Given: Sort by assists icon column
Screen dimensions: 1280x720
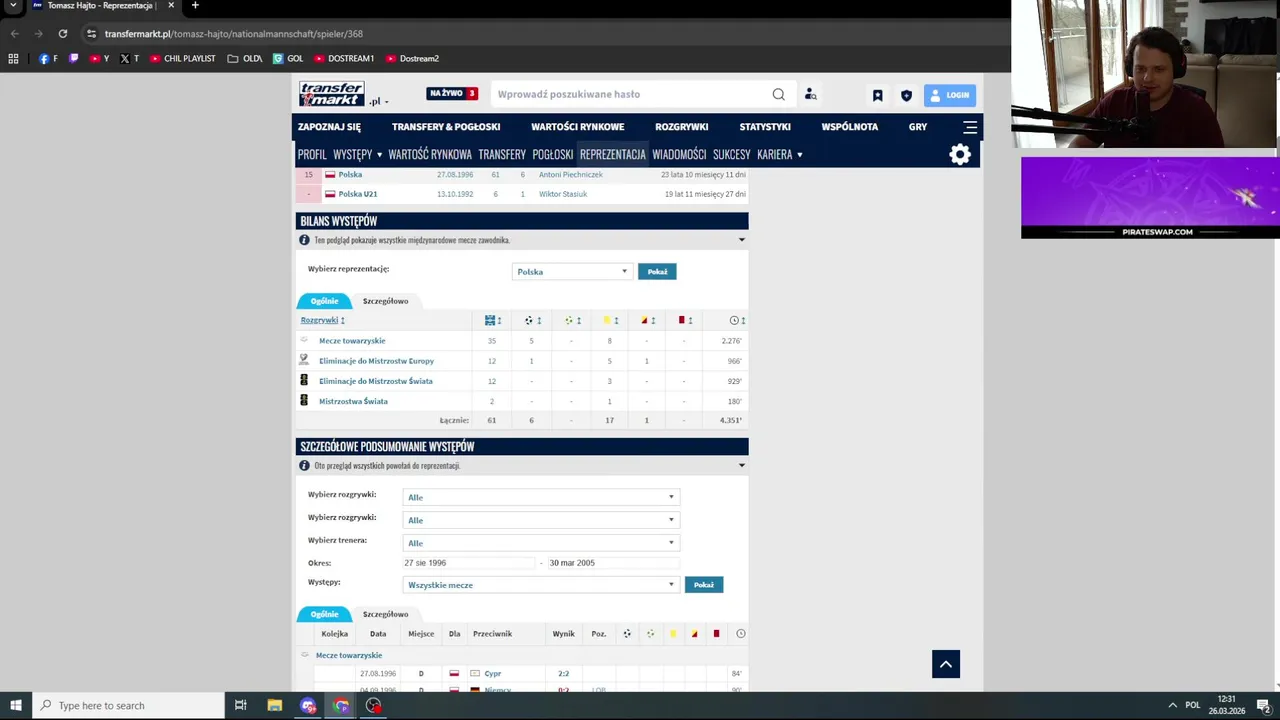Looking at the screenshot, I should tap(572, 320).
